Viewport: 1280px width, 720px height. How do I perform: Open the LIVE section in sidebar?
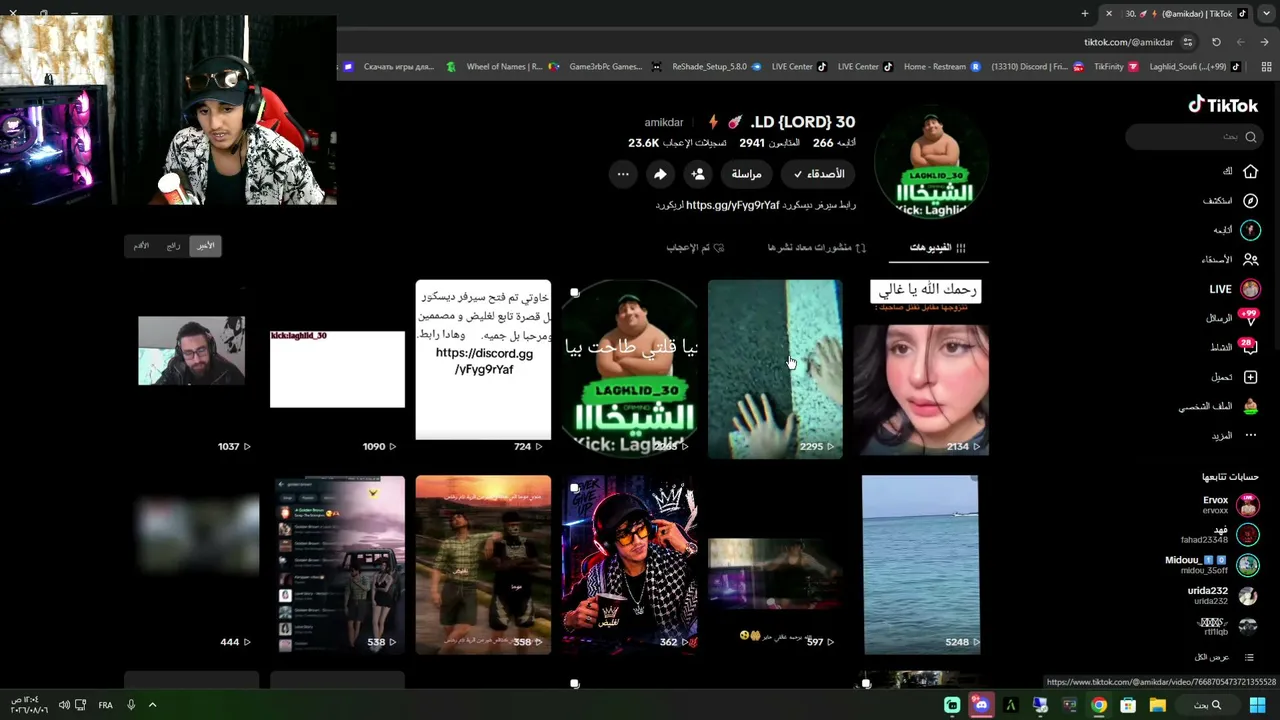pos(1235,289)
